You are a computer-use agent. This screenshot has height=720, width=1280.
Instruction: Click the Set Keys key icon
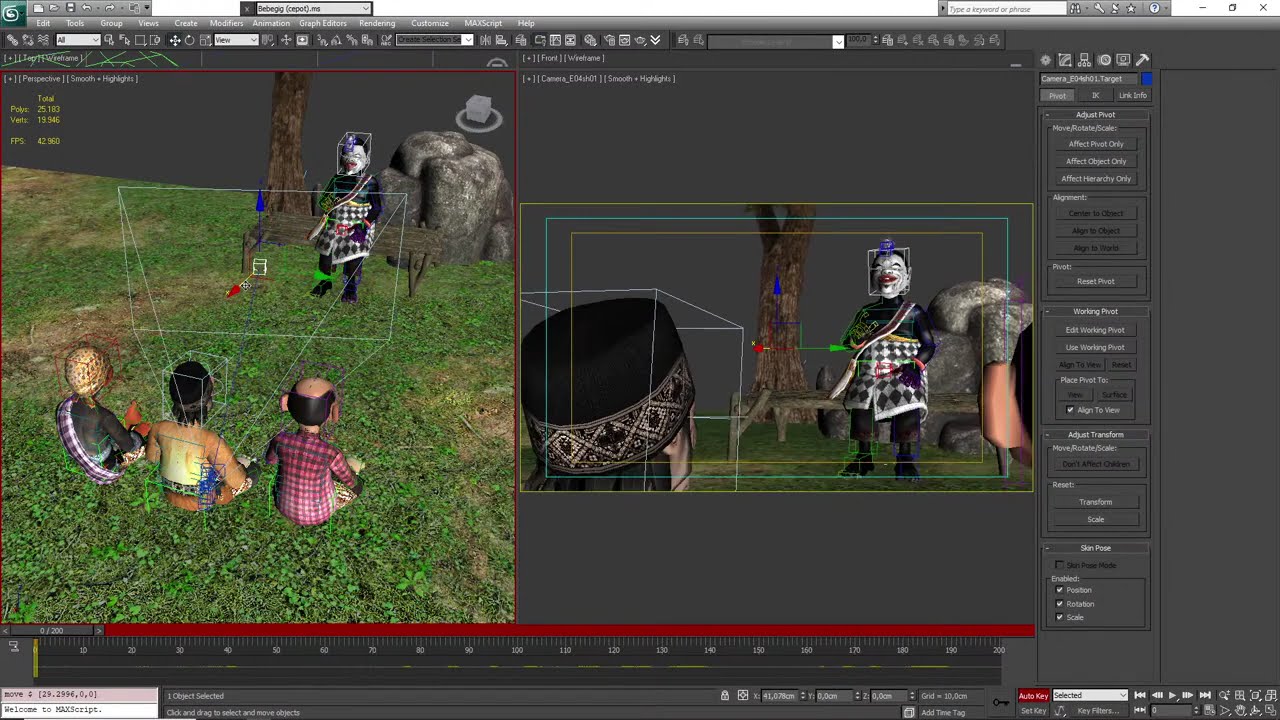[x=1001, y=702]
